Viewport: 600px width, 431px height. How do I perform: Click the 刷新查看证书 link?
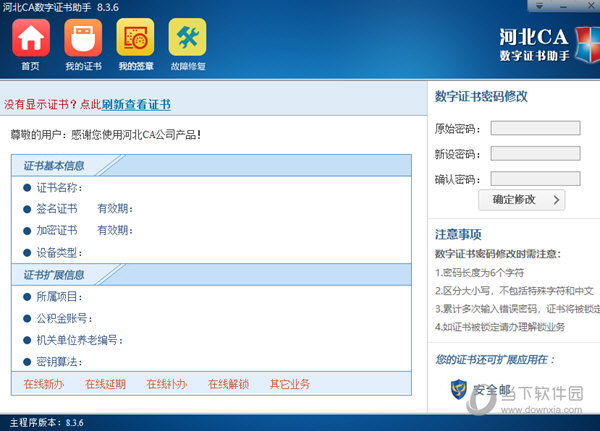tap(136, 104)
